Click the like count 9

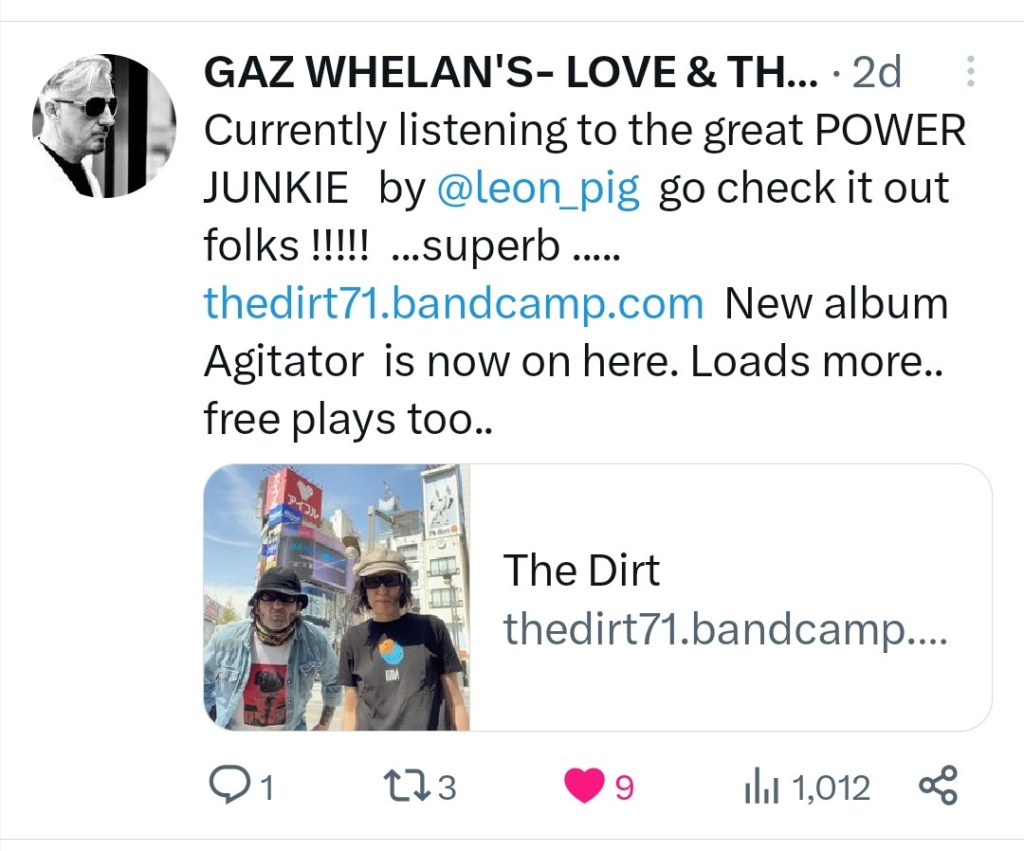click(624, 788)
